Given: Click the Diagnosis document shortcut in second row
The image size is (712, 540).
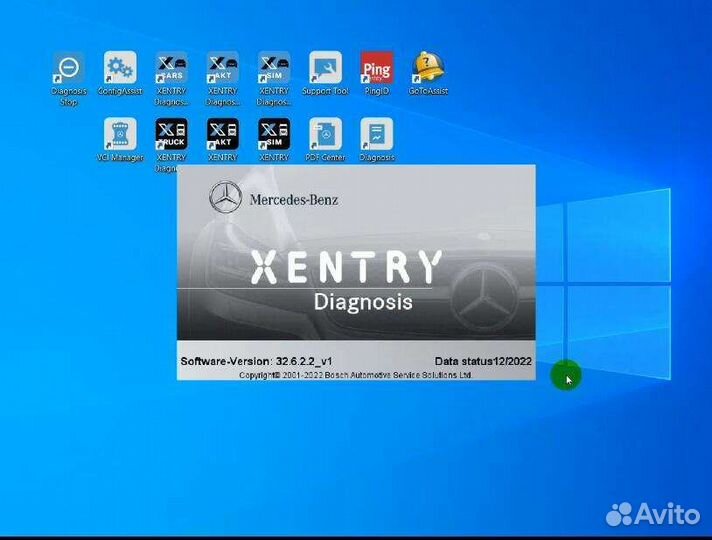Looking at the screenshot, I should click(x=376, y=135).
